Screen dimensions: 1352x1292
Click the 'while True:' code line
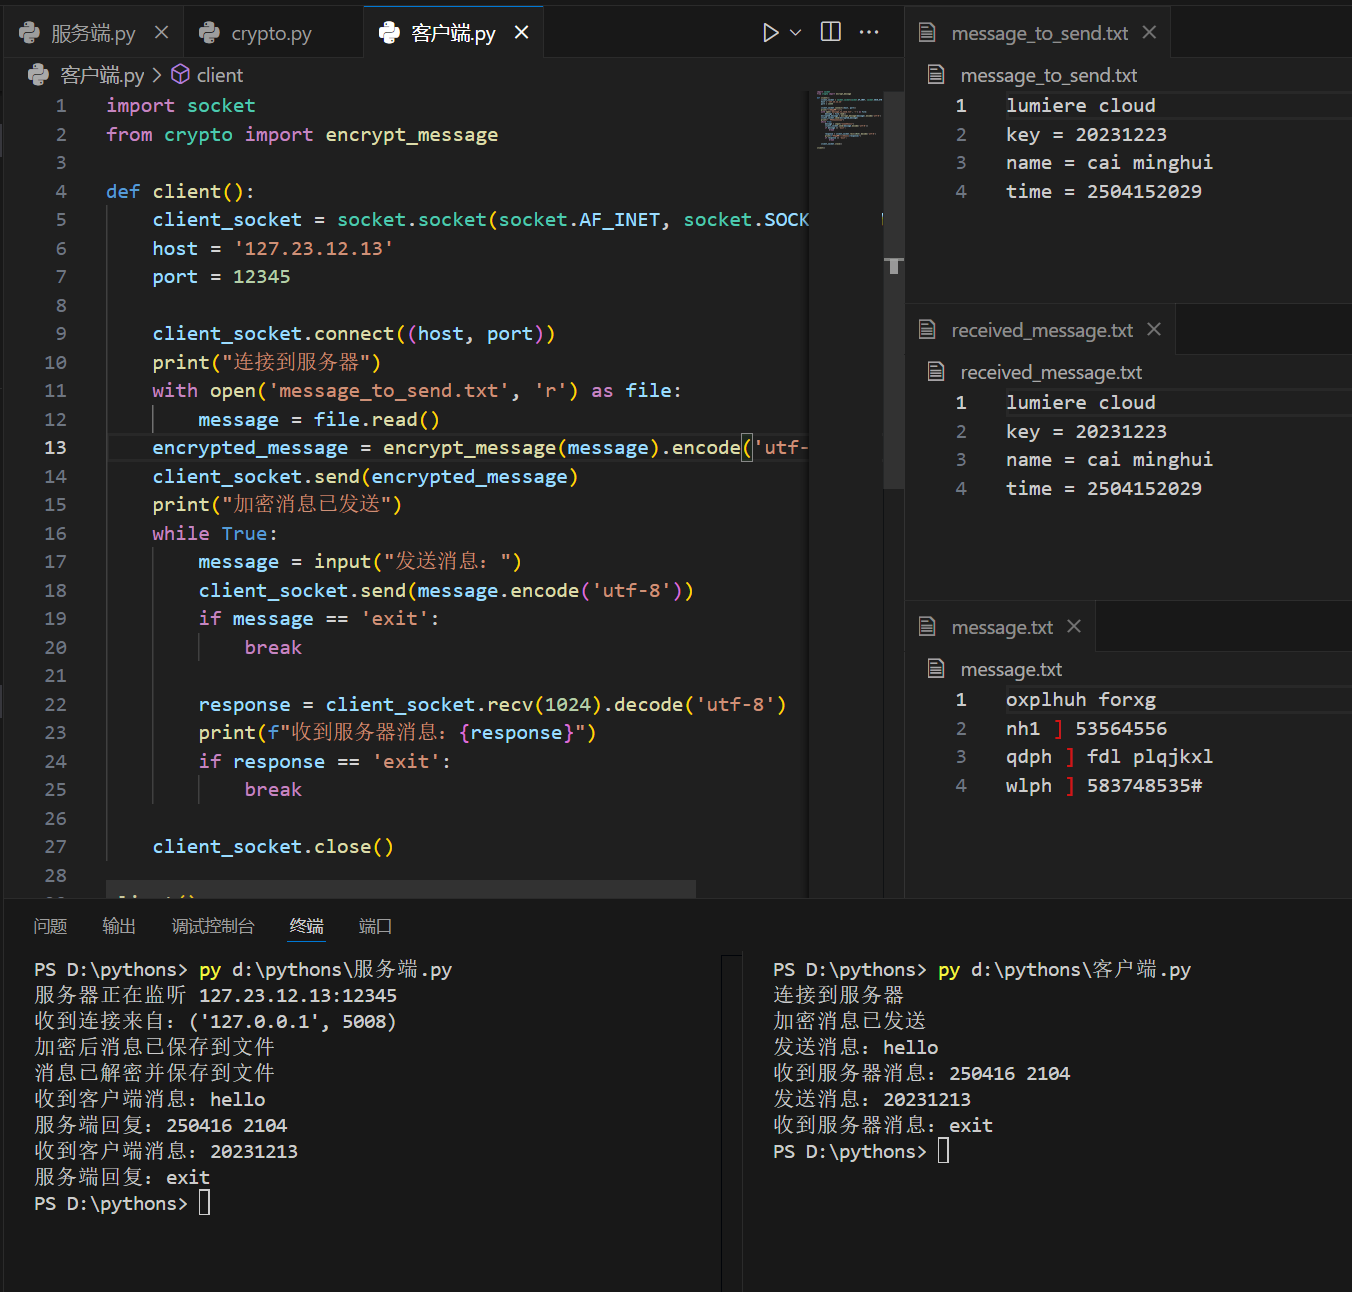click(215, 534)
